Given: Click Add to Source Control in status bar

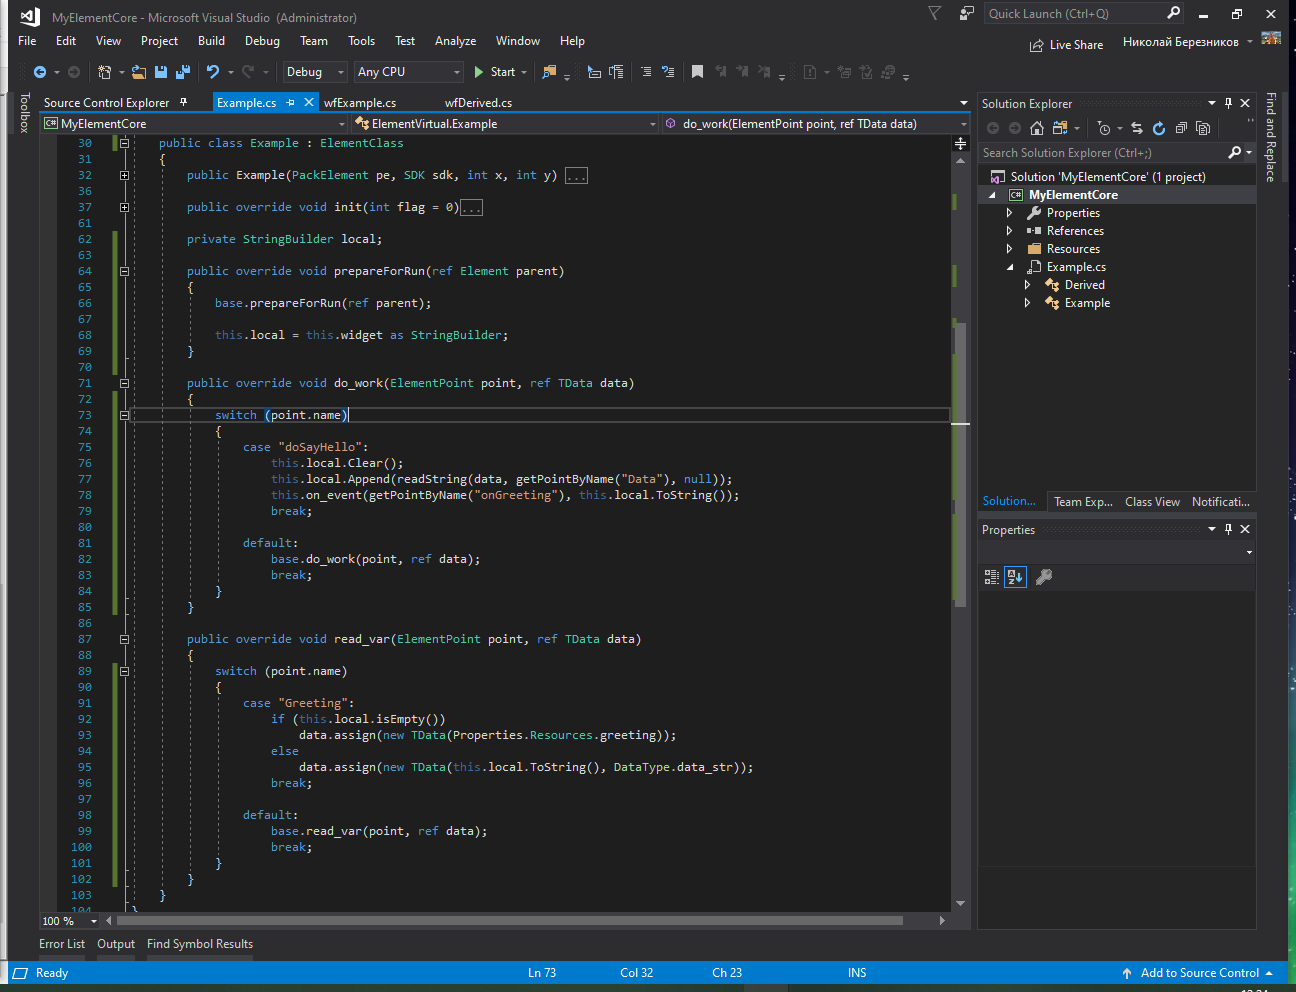Looking at the screenshot, I should (x=1198, y=973).
